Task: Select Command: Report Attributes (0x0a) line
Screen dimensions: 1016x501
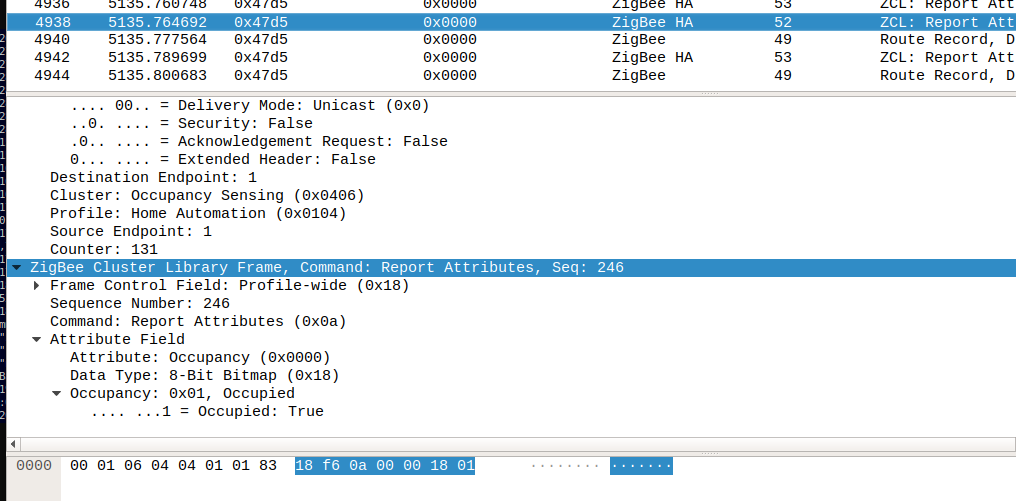Action: click(x=198, y=321)
